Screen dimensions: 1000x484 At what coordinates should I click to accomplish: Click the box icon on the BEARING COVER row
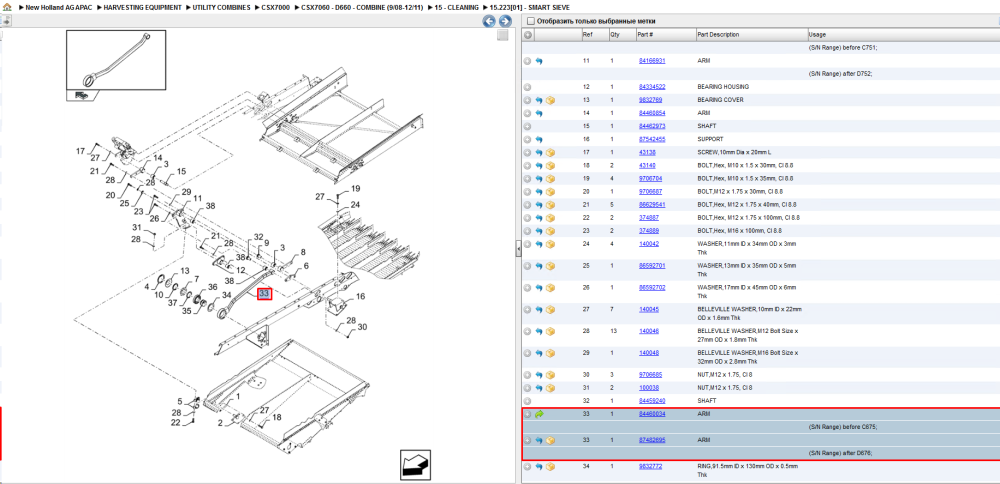pos(550,100)
